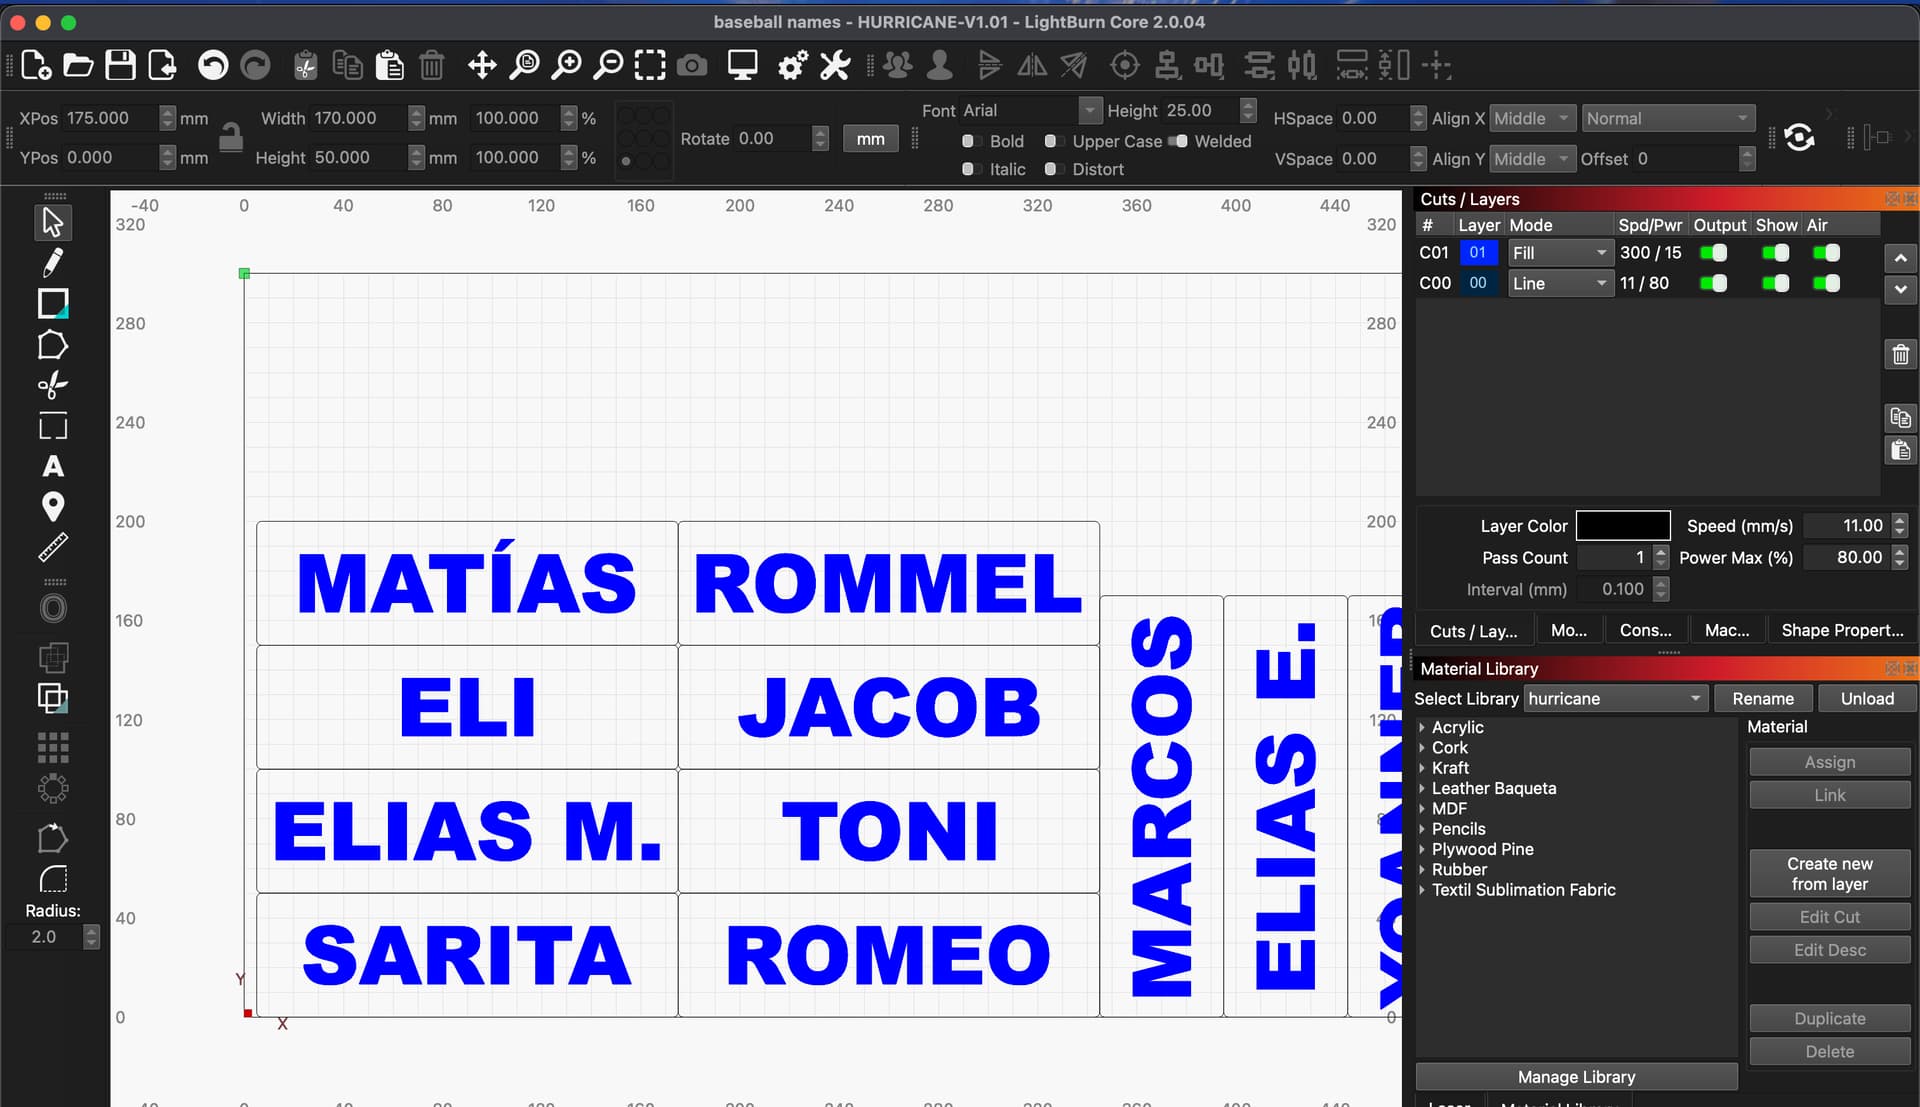
Task: Select the Draw Lines pencil tool
Action: (53, 263)
